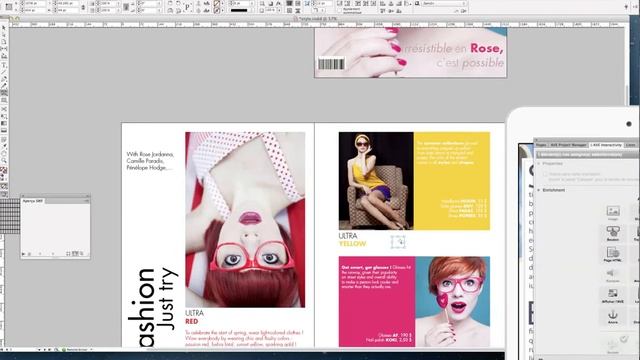Select the Pen tool
The image size is (640, 360).
(4, 79)
